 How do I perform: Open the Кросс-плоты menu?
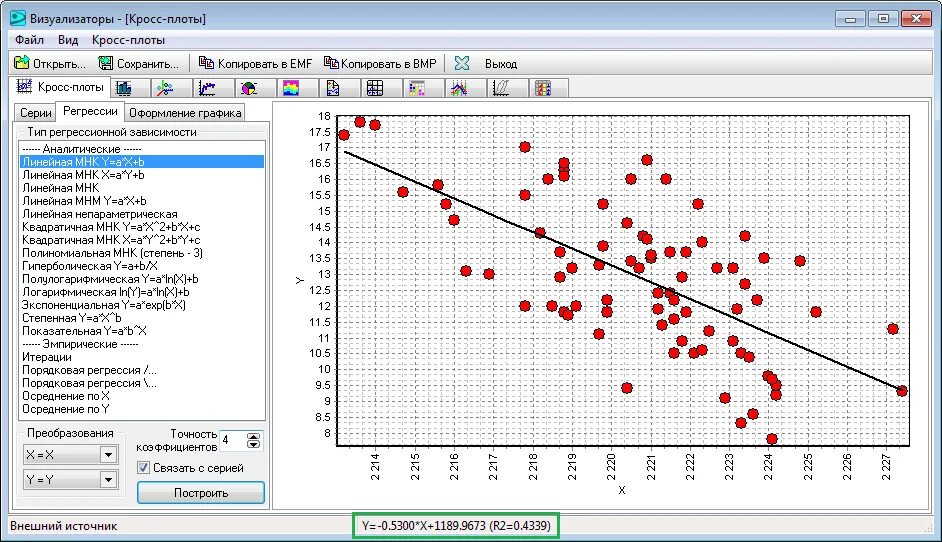point(128,40)
